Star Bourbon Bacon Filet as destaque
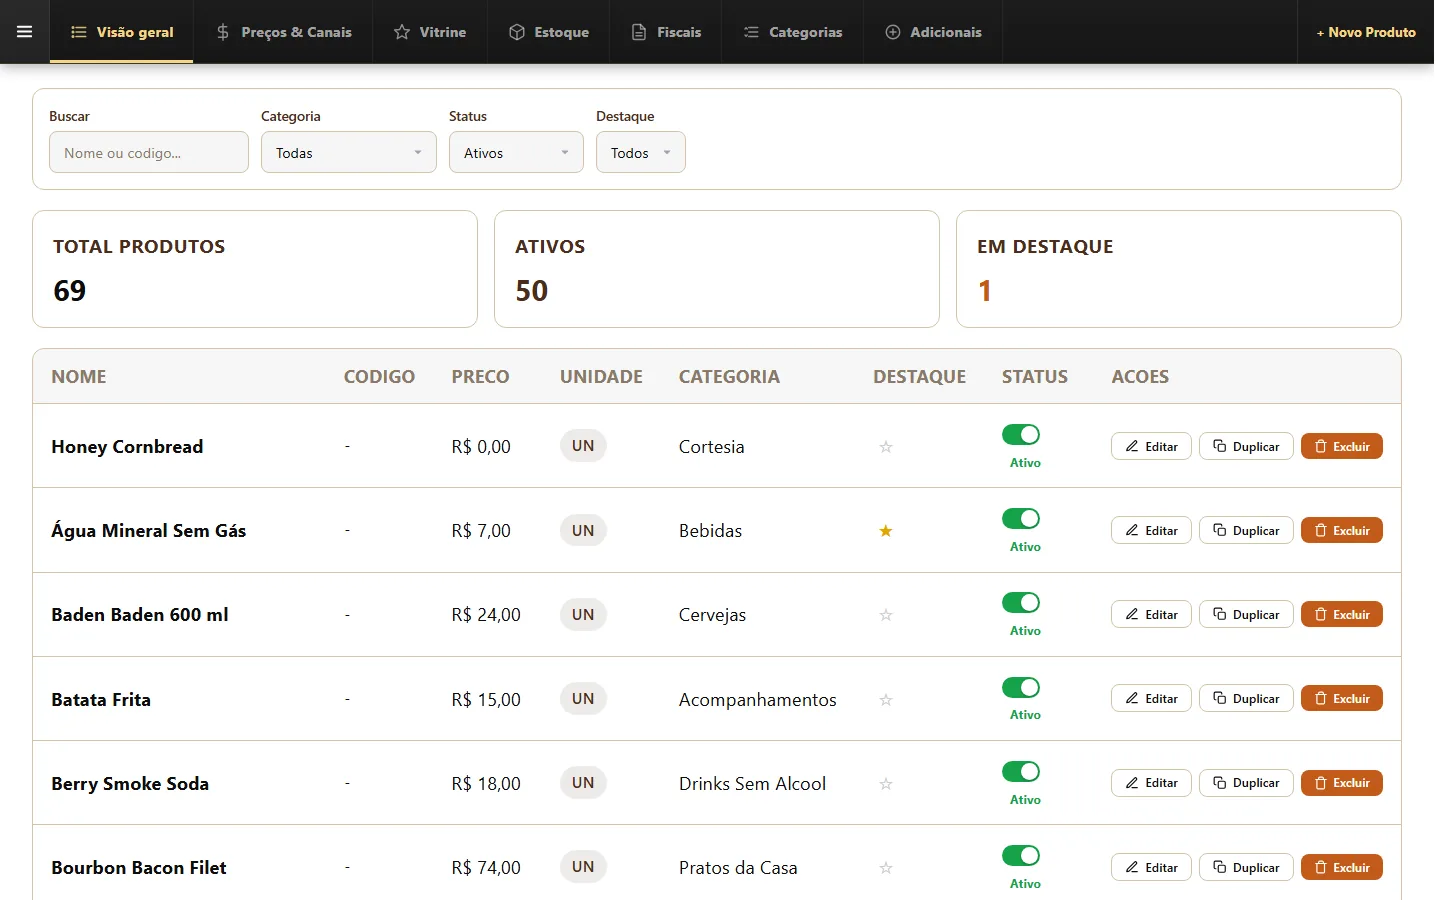The image size is (1440, 900). pos(886,868)
